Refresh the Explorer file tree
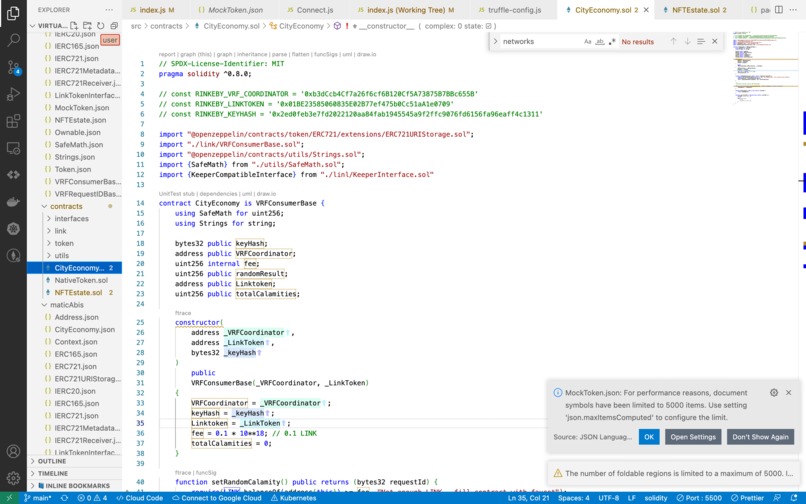 click(x=101, y=25)
